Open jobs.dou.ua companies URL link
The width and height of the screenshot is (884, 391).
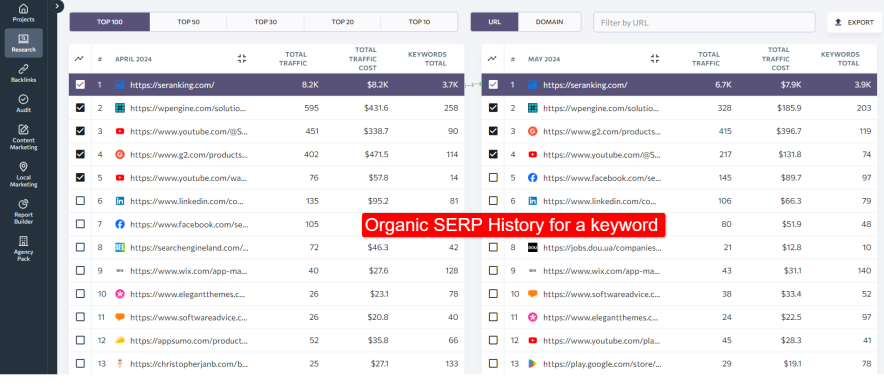(x=602, y=247)
